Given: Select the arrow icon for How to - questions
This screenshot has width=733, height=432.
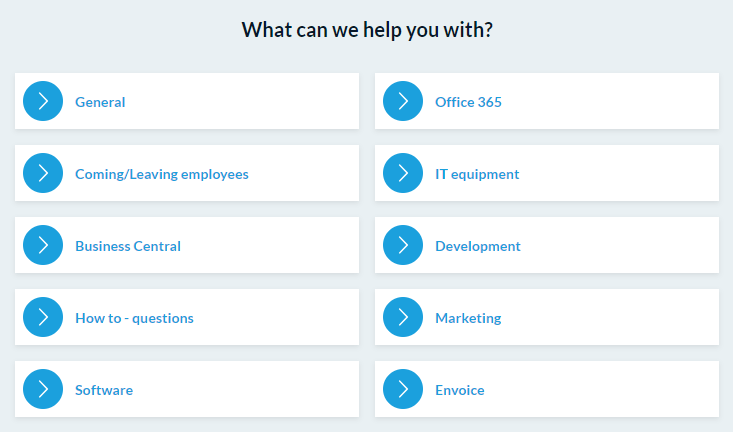Looking at the screenshot, I should click(43, 317).
